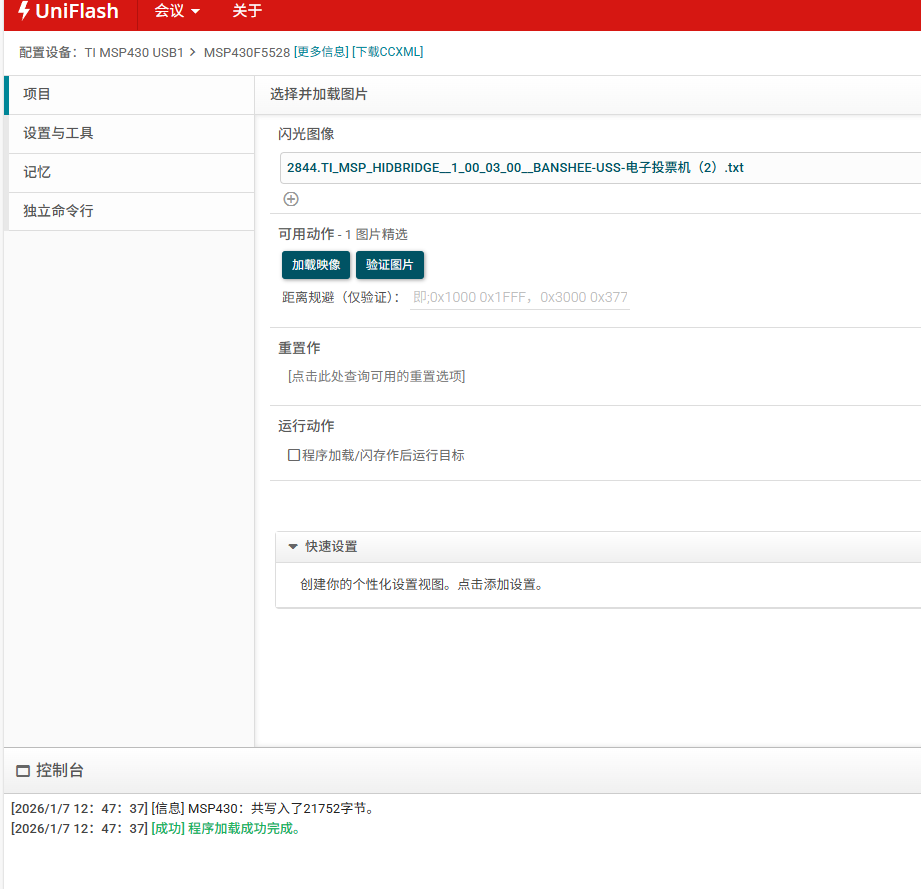Enable the 程序加载/闪存作后运行目标 checkbox
Viewport: 921px width, 889px height.
point(294,455)
